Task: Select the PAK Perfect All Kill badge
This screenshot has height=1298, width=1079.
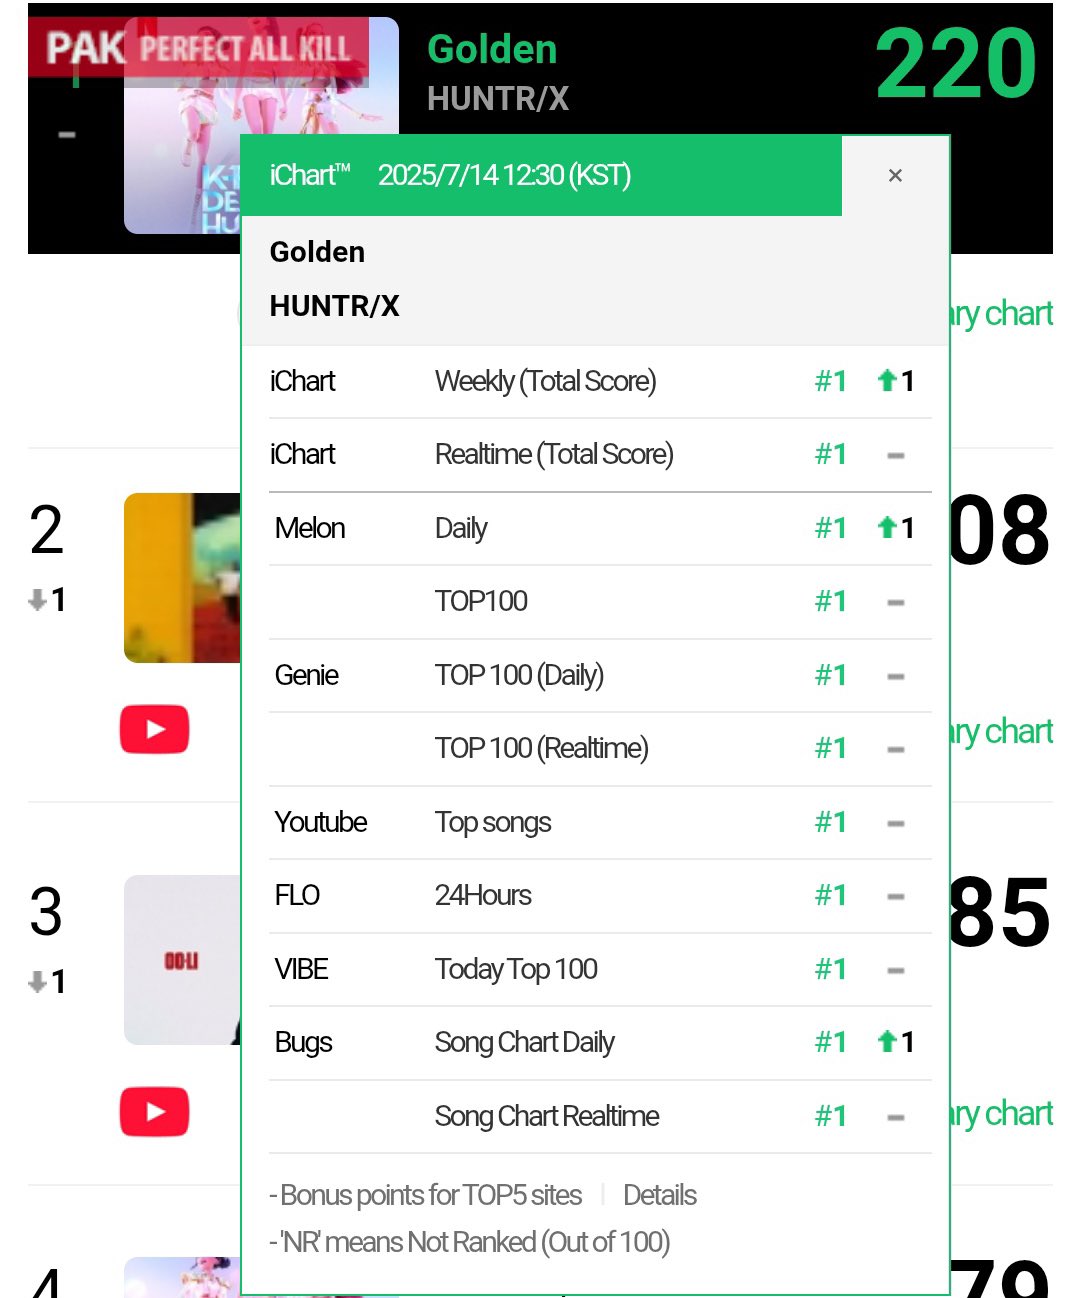Action: (x=198, y=47)
